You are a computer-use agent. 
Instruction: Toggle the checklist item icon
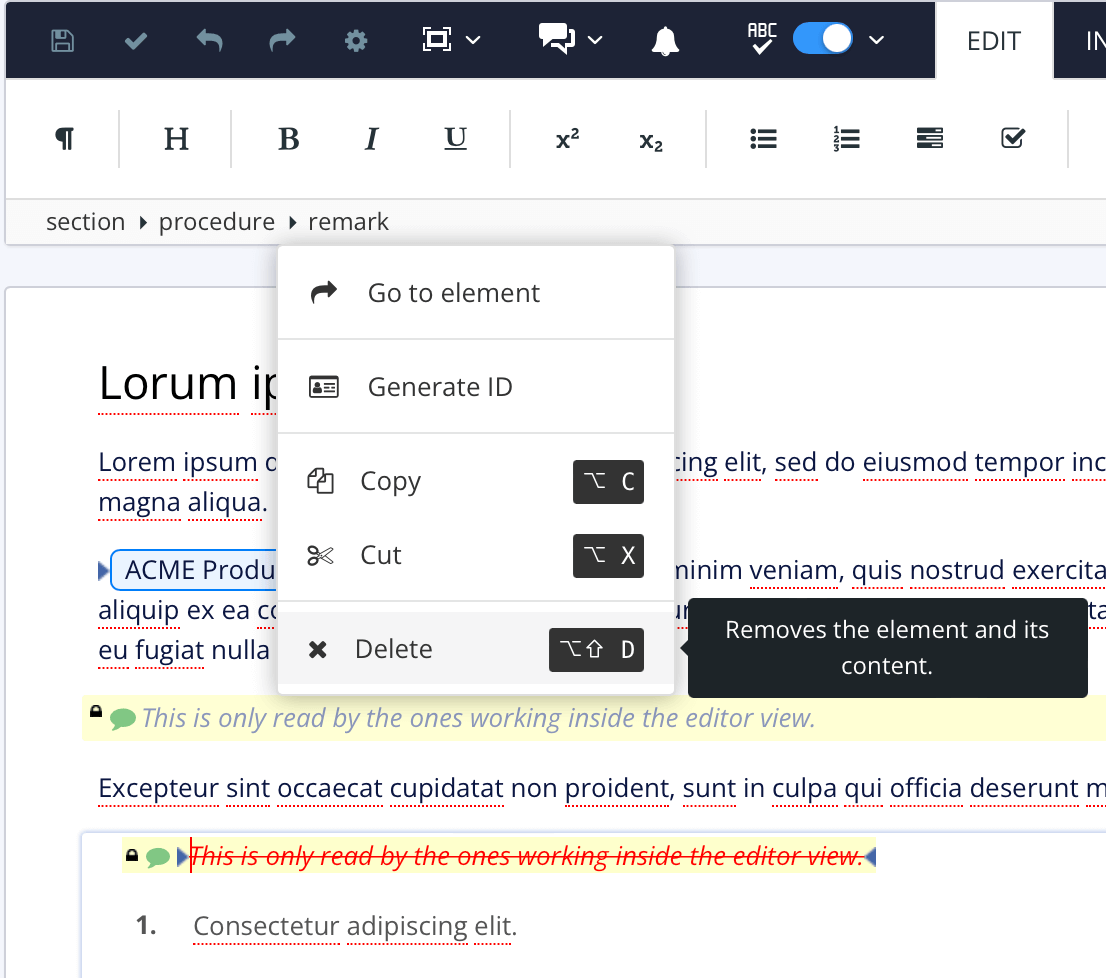[x=1012, y=139]
